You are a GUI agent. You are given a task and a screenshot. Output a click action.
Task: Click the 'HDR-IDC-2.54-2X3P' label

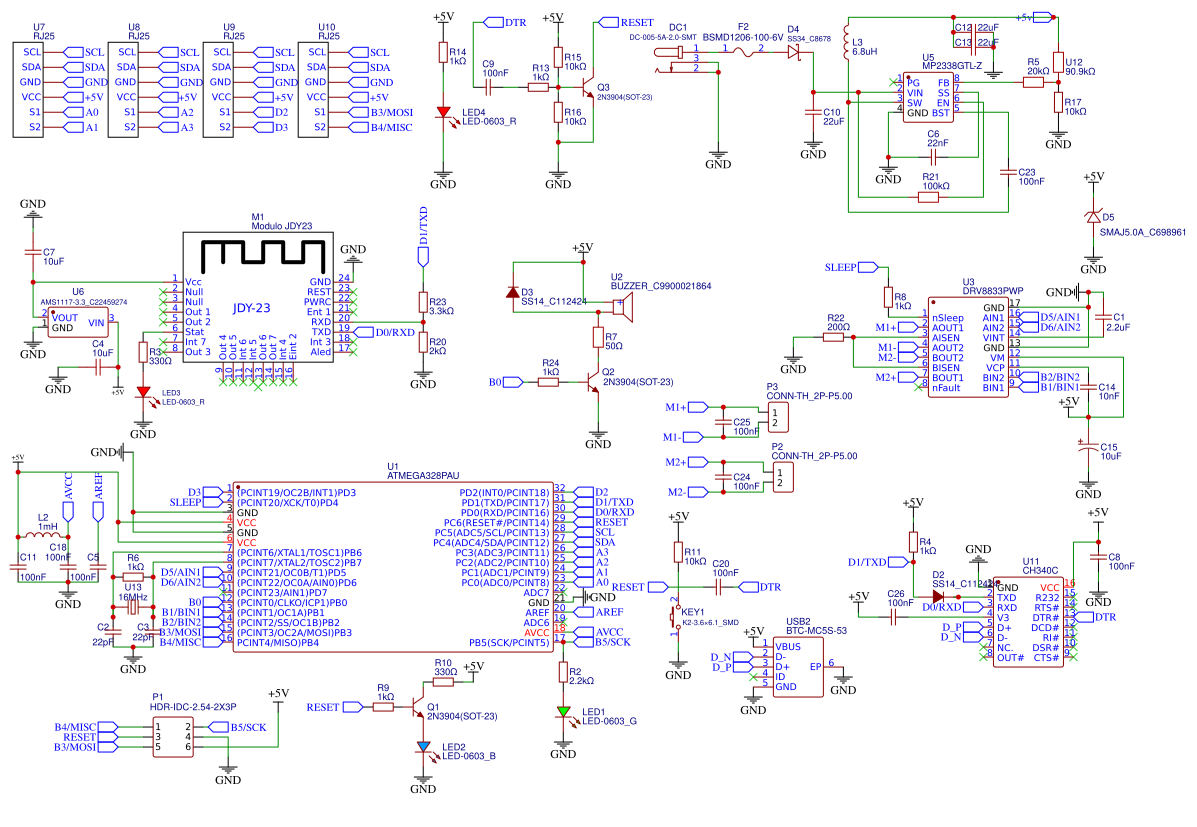(193, 707)
